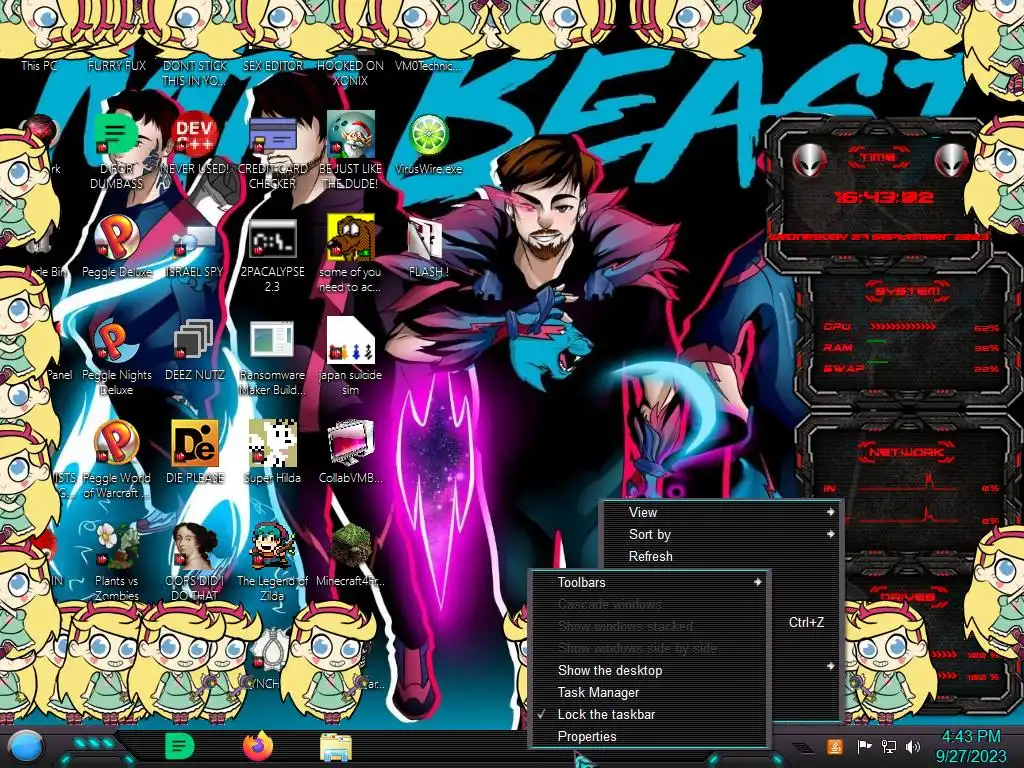Open the FLASH ! desktop icon
Viewport: 1024px width, 768px height.
[426, 238]
